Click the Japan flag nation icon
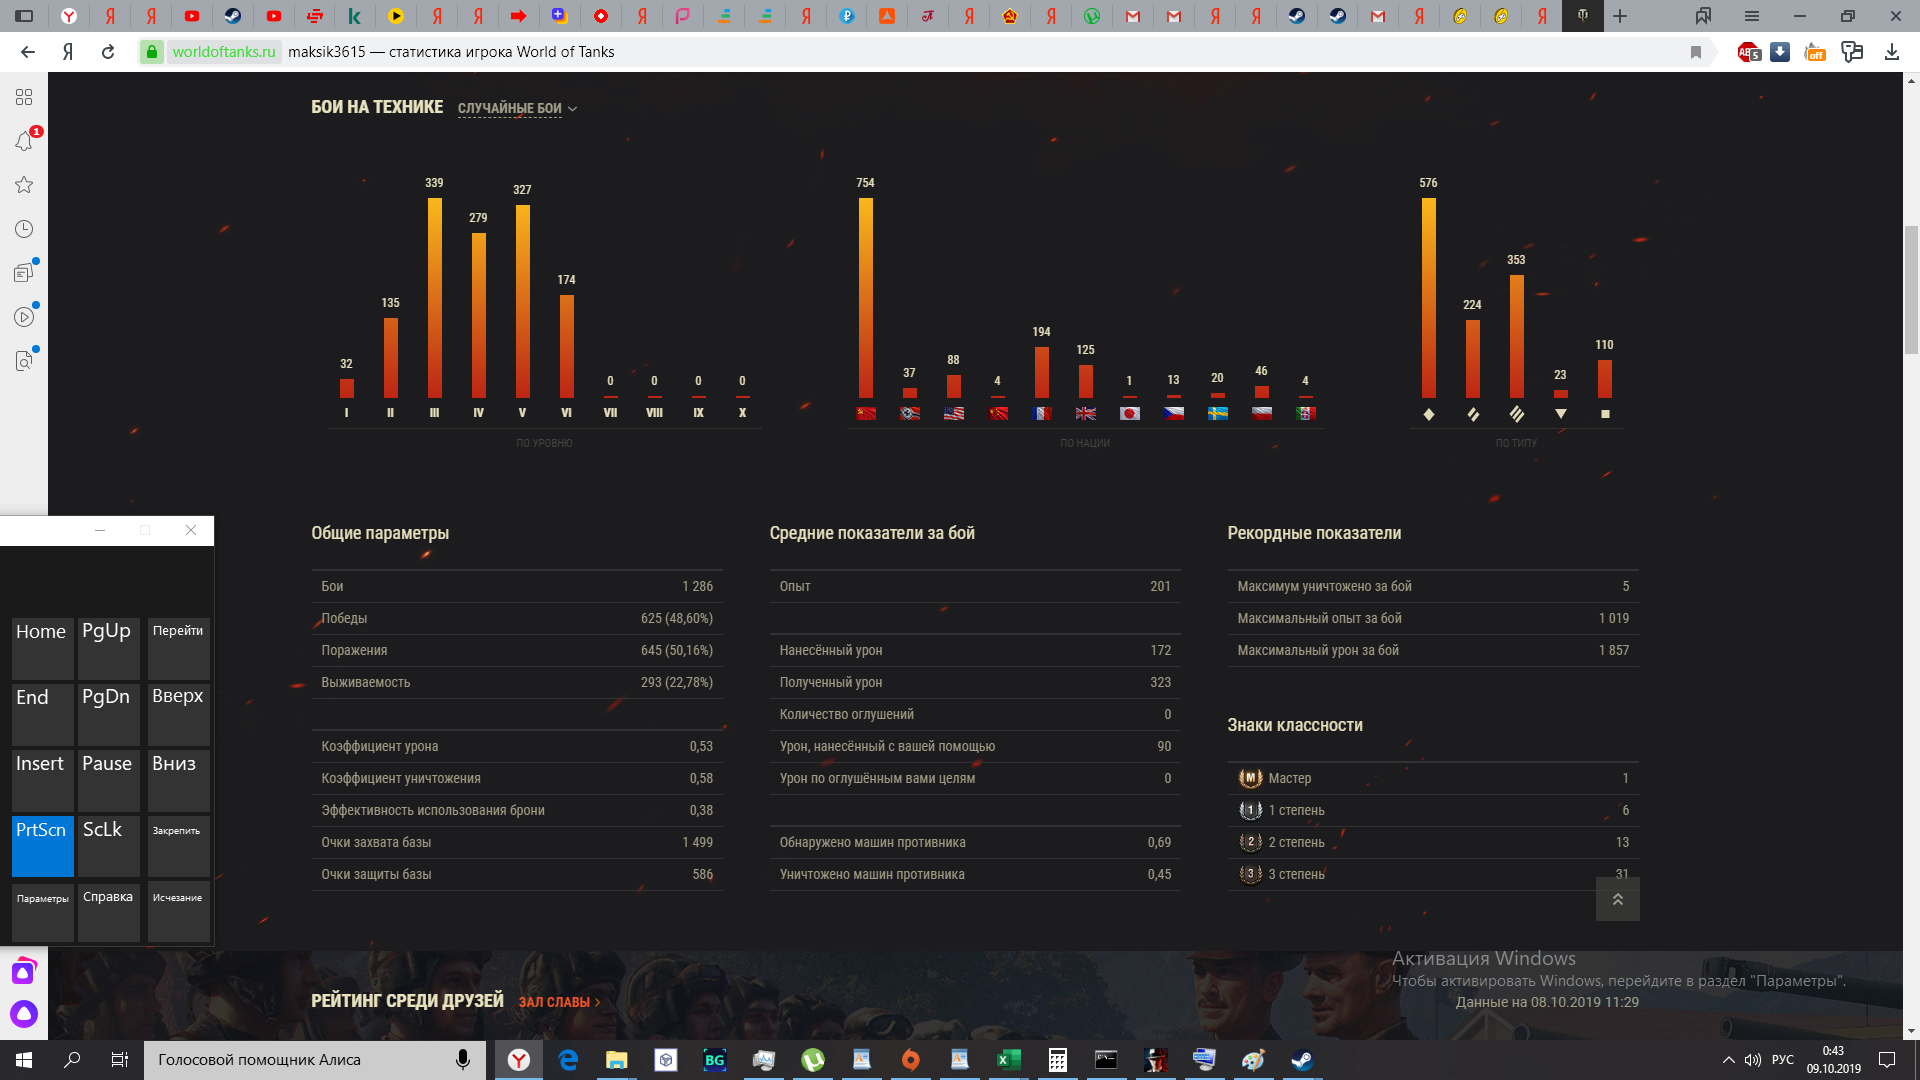1920x1080 pixels. coord(1129,413)
